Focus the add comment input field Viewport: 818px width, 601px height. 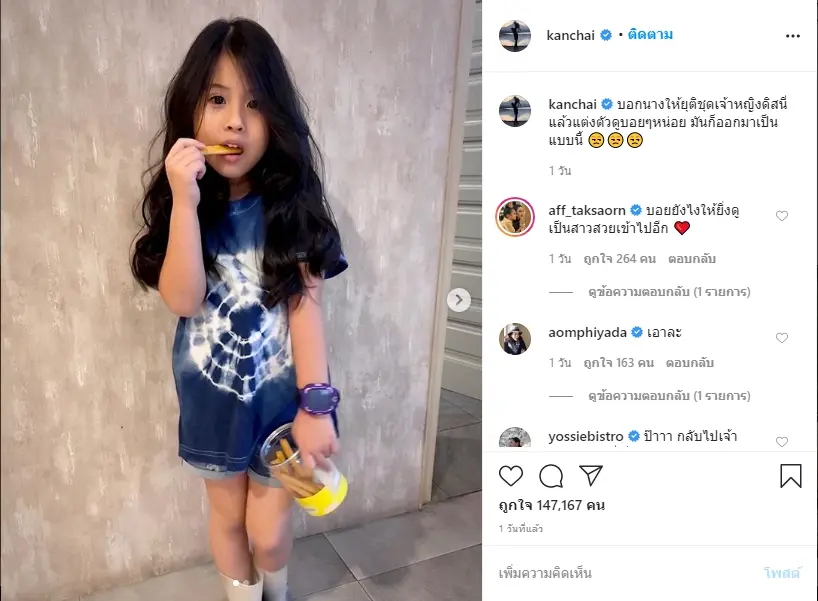pyautogui.click(x=626, y=573)
